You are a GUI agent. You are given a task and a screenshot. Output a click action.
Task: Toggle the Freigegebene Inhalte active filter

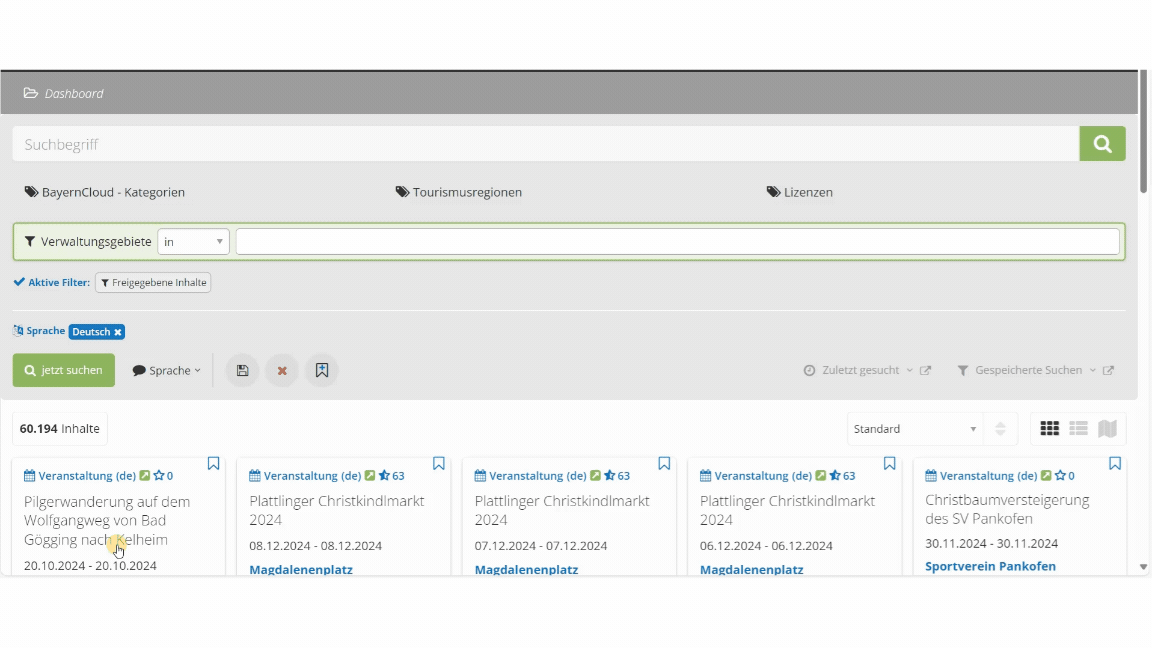click(x=153, y=283)
